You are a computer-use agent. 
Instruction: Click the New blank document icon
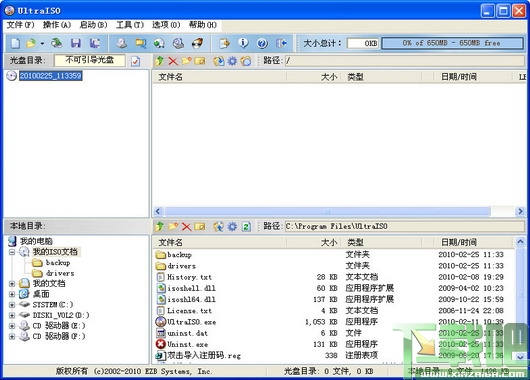pyautogui.click(x=16, y=43)
